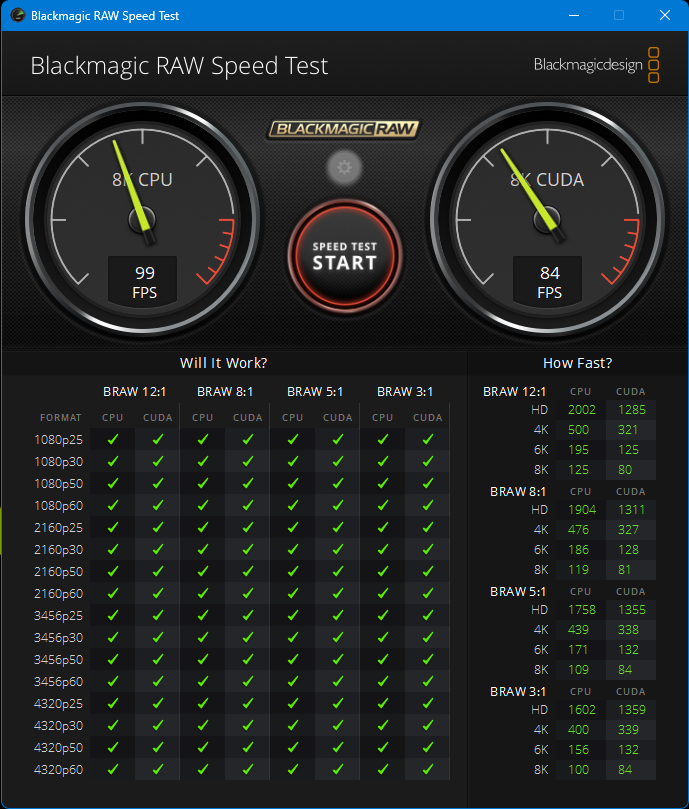The height and width of the screenshot is (809, 689).
Task: Click the 2160p25 BRAW 5:1 CPU checkmark
Action: pos(293,527)
